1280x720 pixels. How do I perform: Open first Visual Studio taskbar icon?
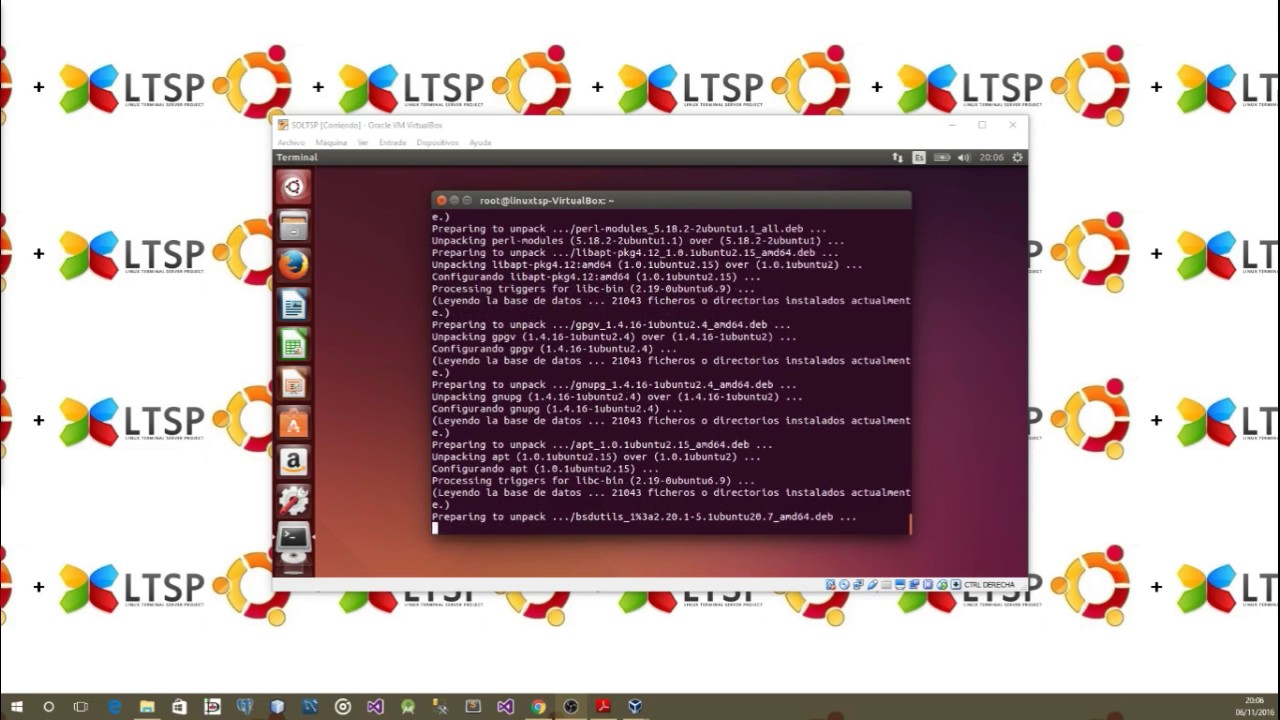coord(375,707)
